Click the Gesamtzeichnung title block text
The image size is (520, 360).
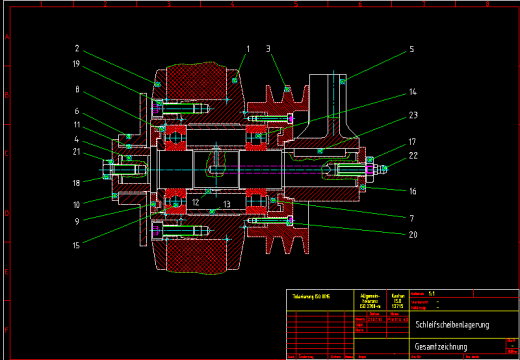tap(441, 347)
